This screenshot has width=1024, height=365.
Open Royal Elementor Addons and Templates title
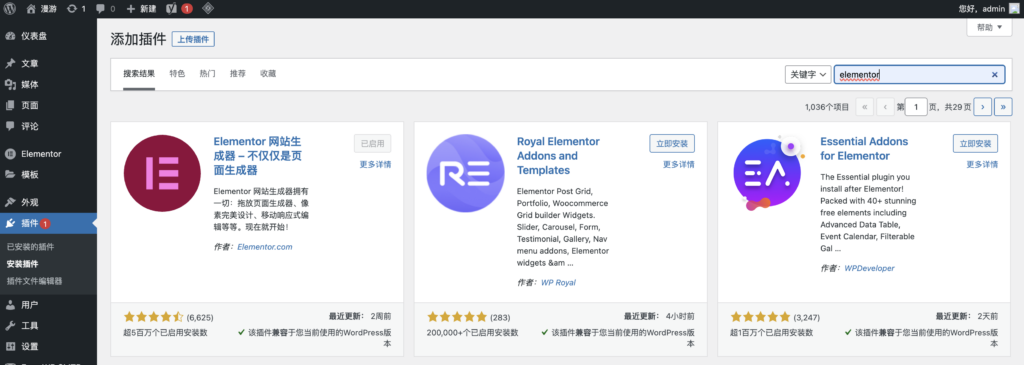[x=558, y=155]
